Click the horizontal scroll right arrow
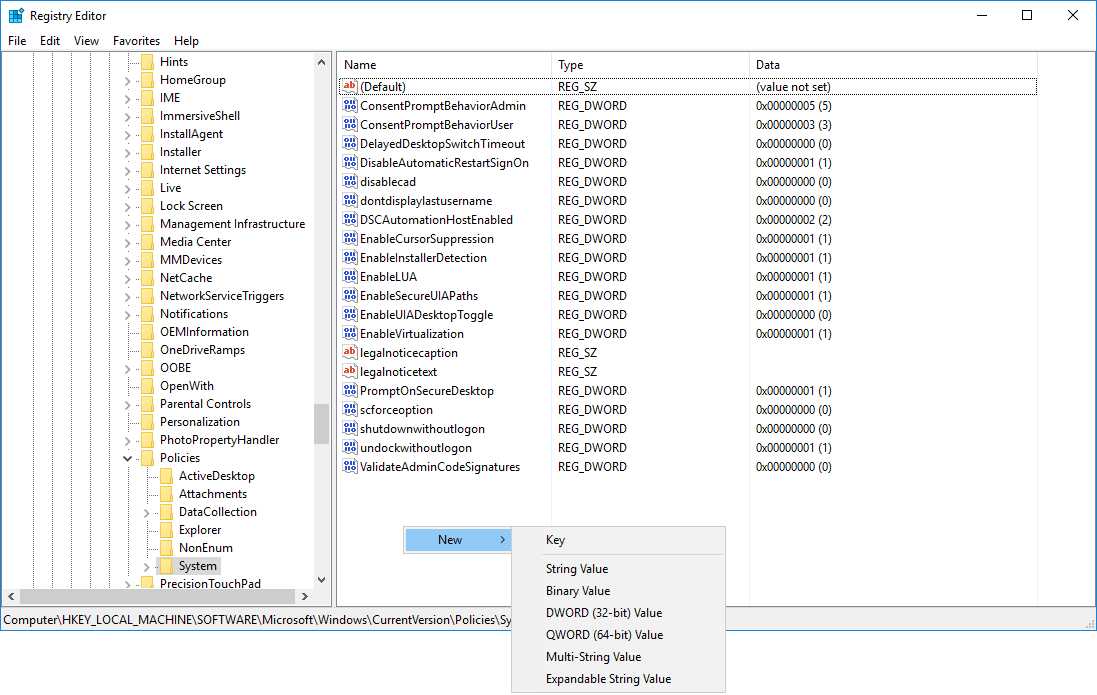 pyautogui.click(x=304, y=596)
